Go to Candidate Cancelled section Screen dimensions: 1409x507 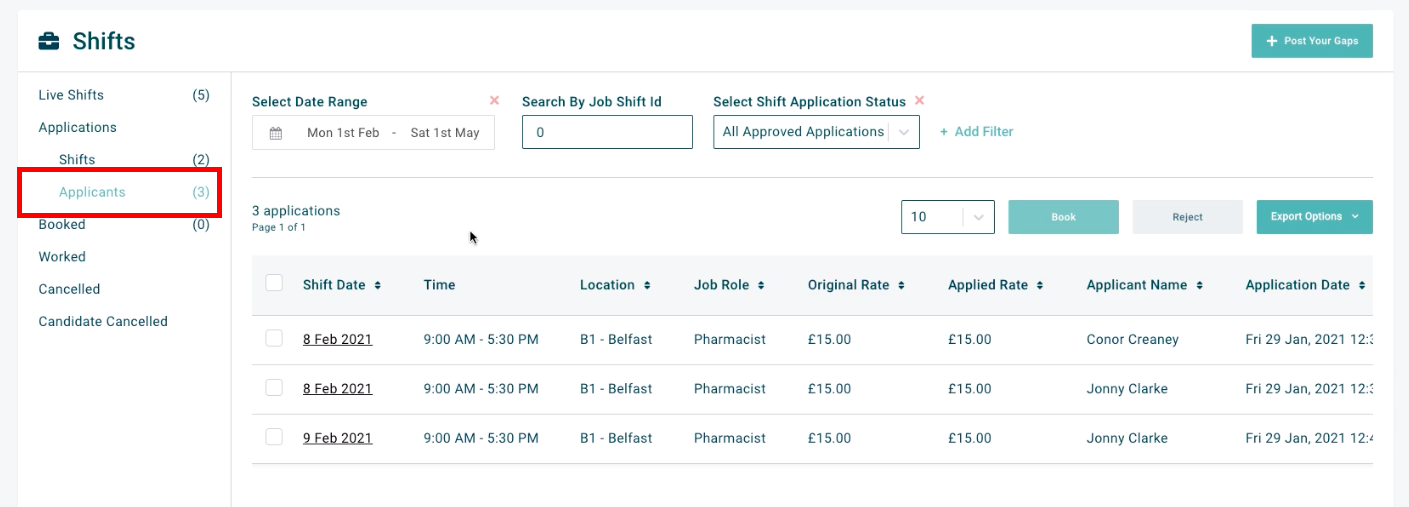click(x=103, y=321)
